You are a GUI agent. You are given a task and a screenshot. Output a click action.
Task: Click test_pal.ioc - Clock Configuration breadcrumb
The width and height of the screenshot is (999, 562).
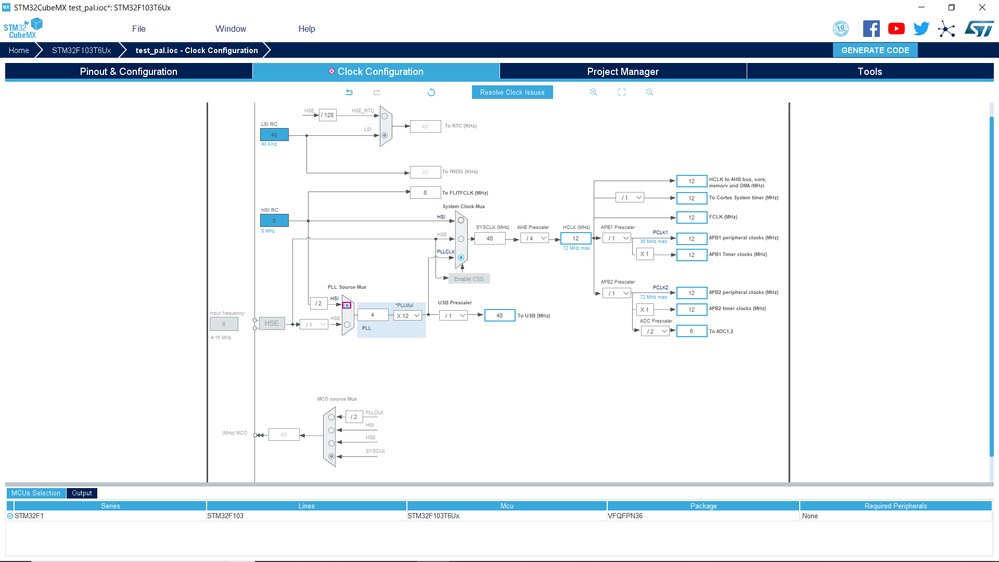pos(197,50)
